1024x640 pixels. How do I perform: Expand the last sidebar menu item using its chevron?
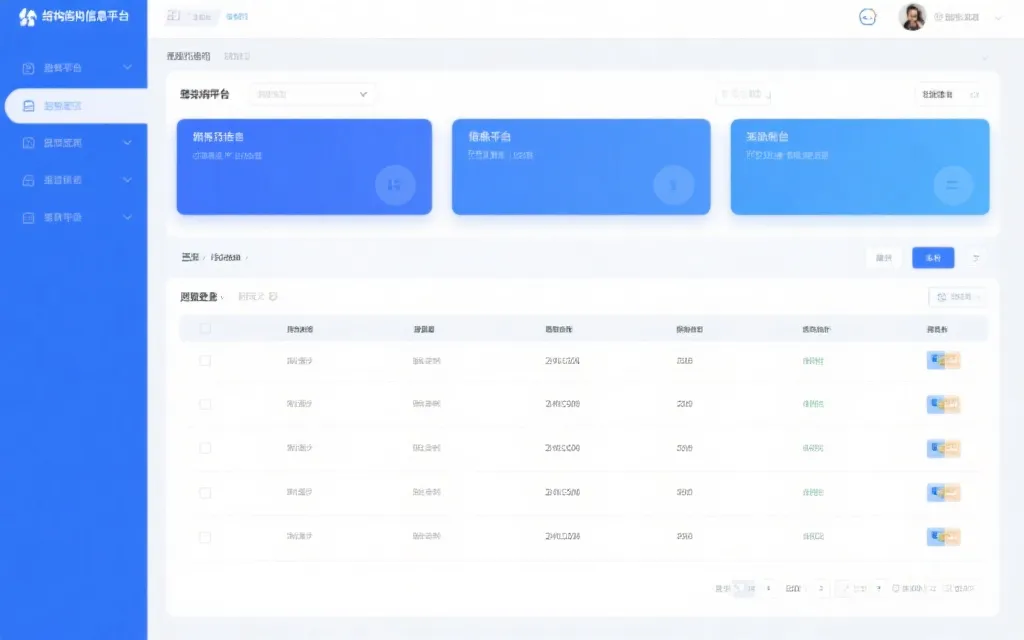(127, 217)
